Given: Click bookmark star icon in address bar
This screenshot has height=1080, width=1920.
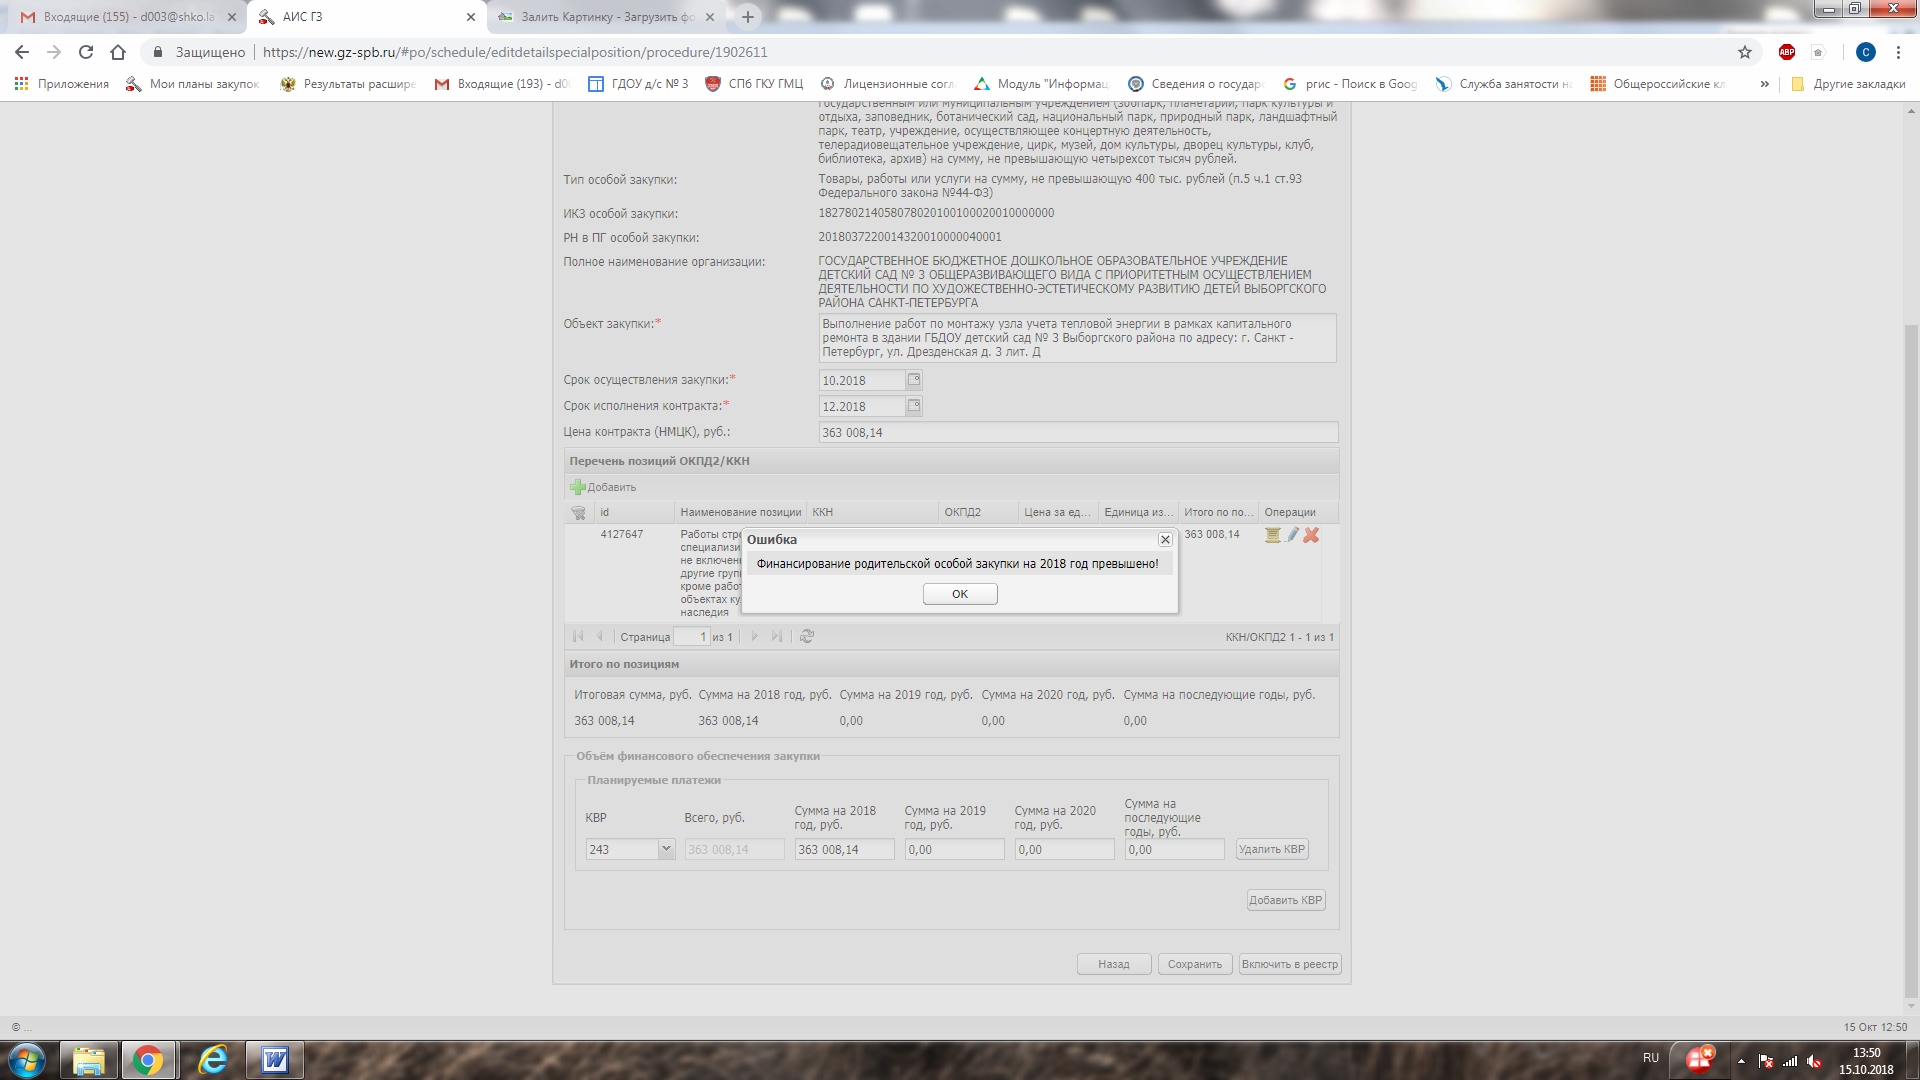Looking at the screenshot, I should pos(1744,52).
